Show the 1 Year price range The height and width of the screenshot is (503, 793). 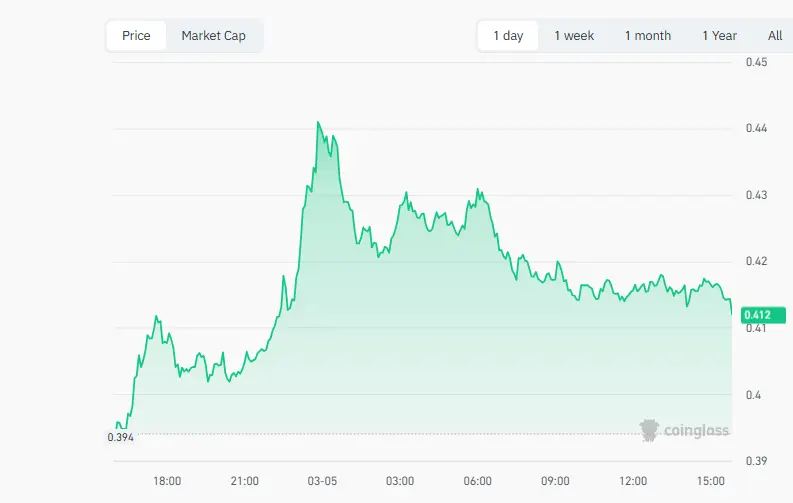tap(719, 36)
